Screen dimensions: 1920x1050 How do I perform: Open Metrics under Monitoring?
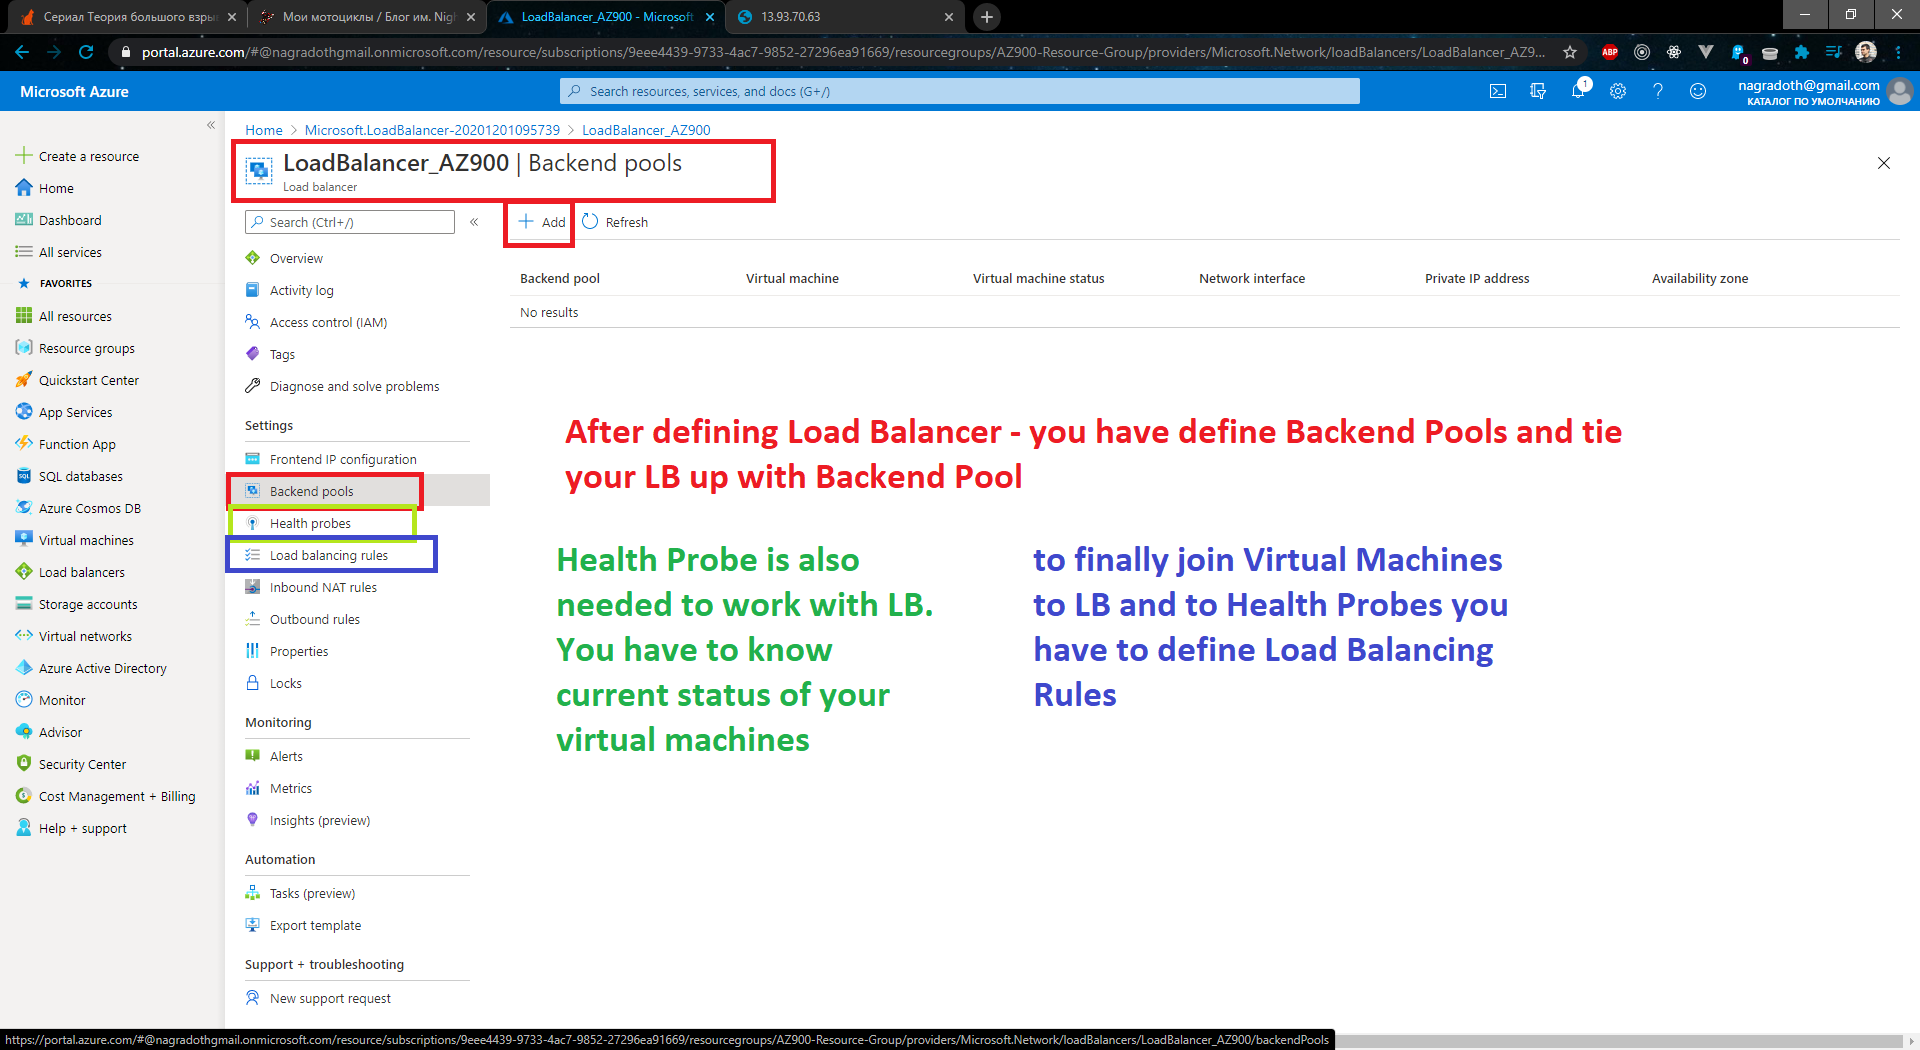[279, 788]
